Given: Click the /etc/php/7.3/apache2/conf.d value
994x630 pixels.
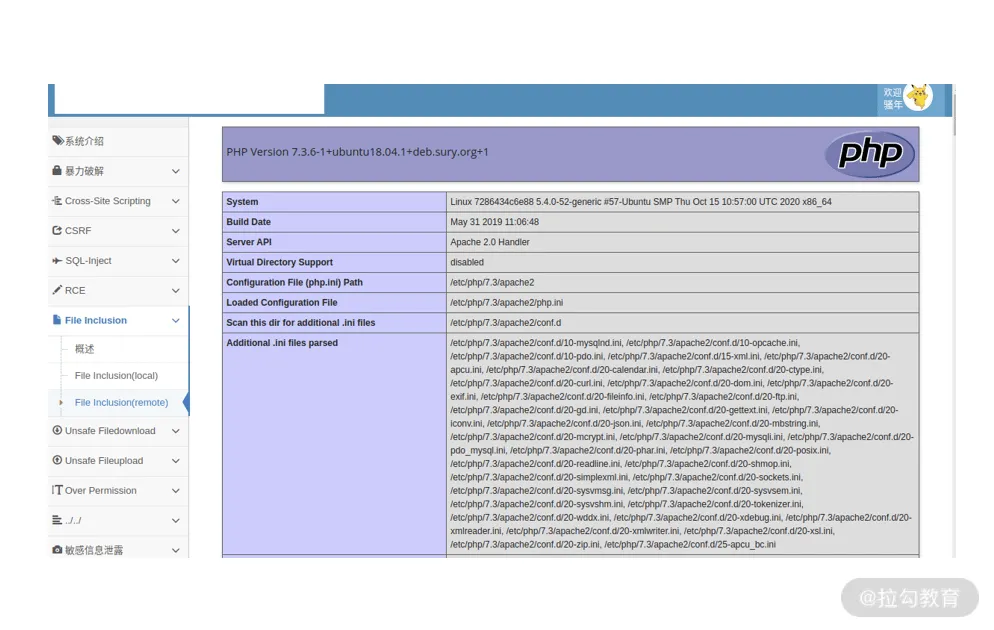Looking at the screenshot, I should [x=506, y=323].
